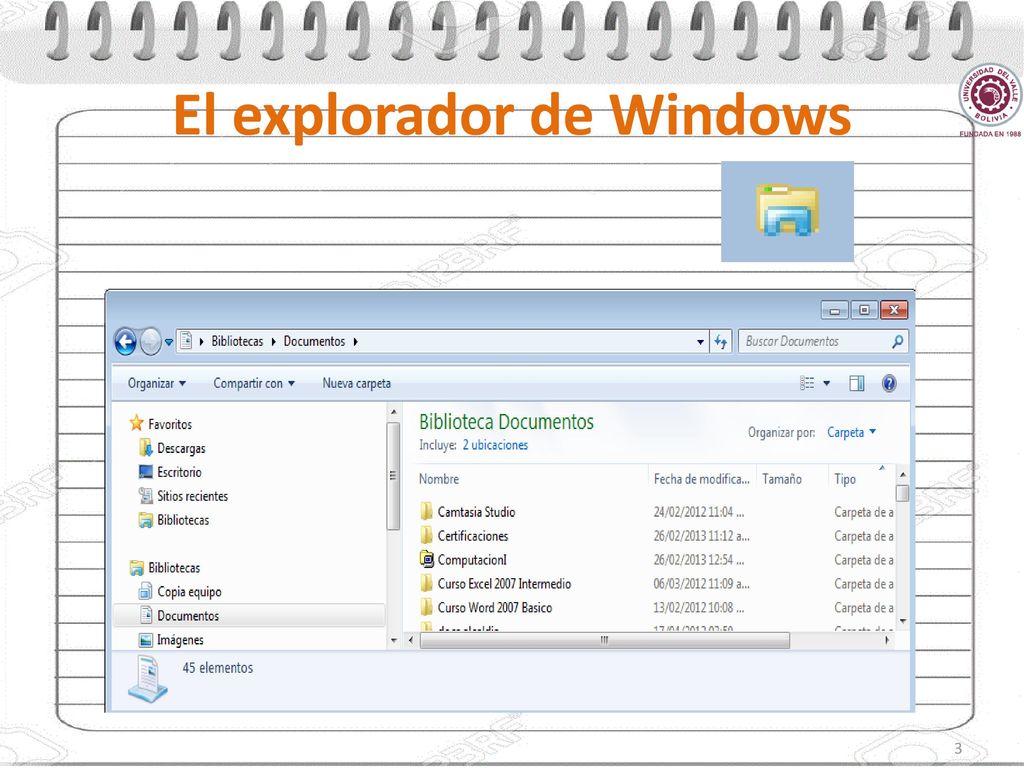Click the ComputacionI folder icon
Viewport: 1024px width, 768px height.
click(x=426, y=560)
